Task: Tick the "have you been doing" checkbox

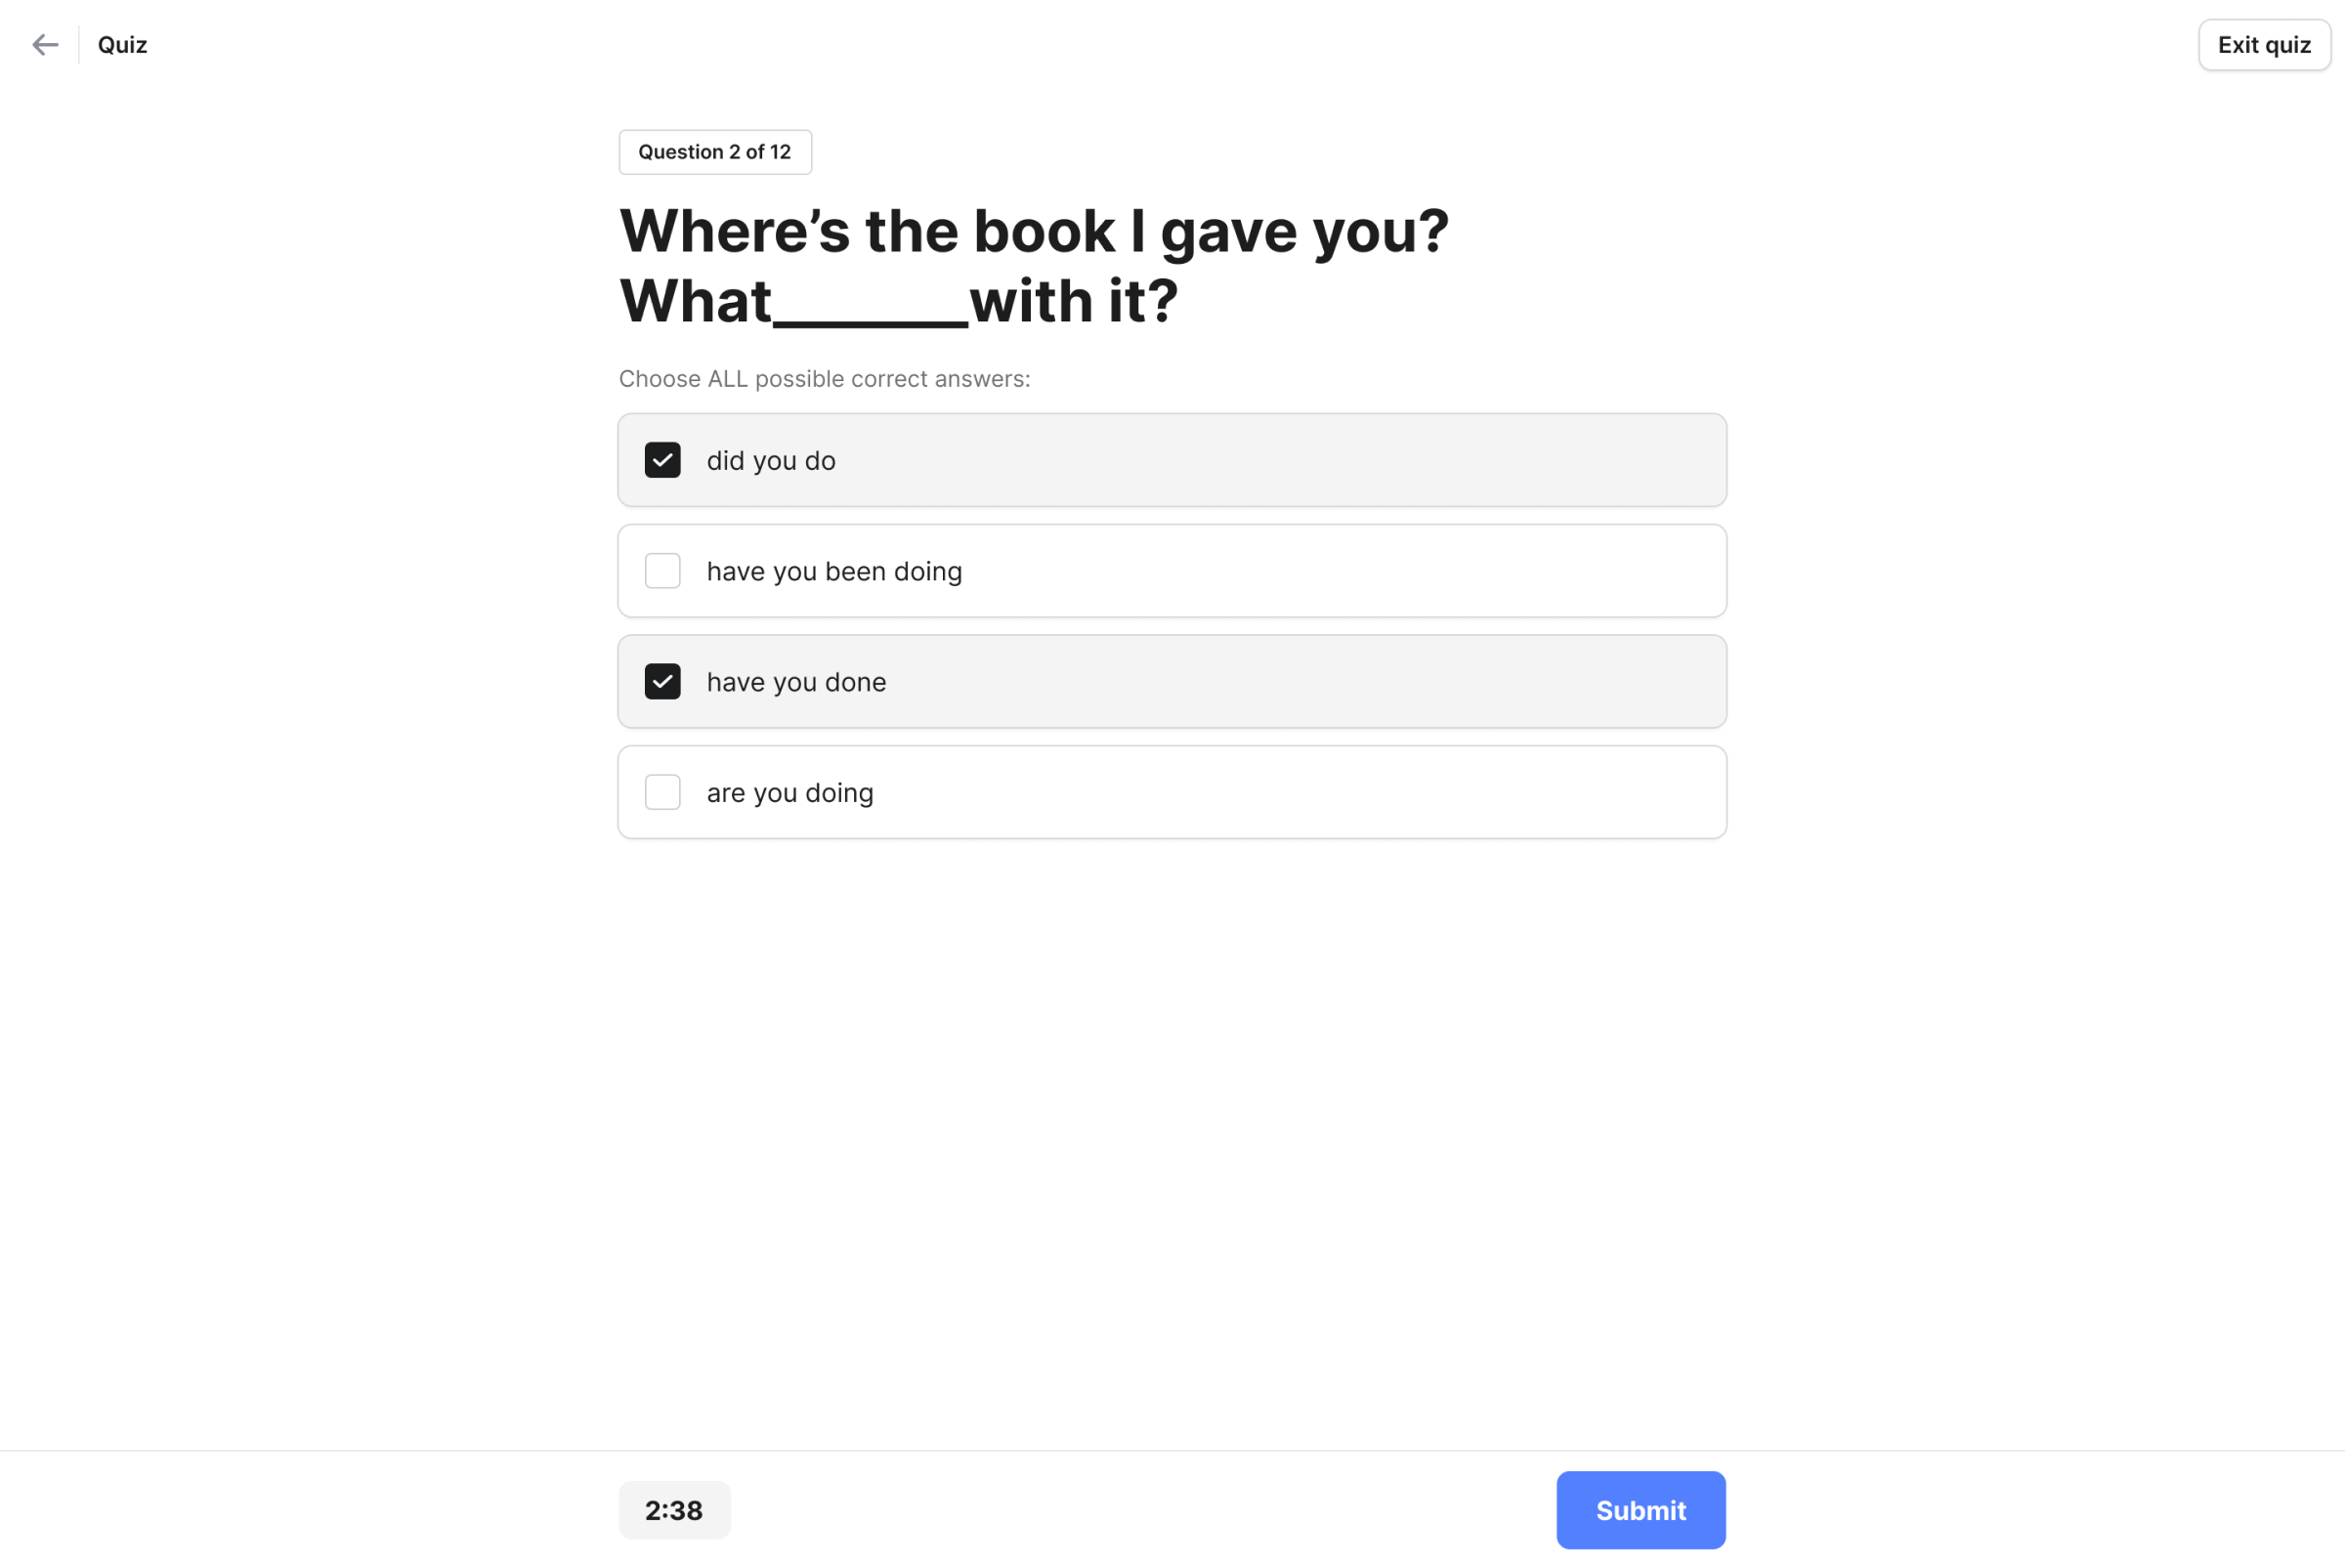Action: pos(662,571)
